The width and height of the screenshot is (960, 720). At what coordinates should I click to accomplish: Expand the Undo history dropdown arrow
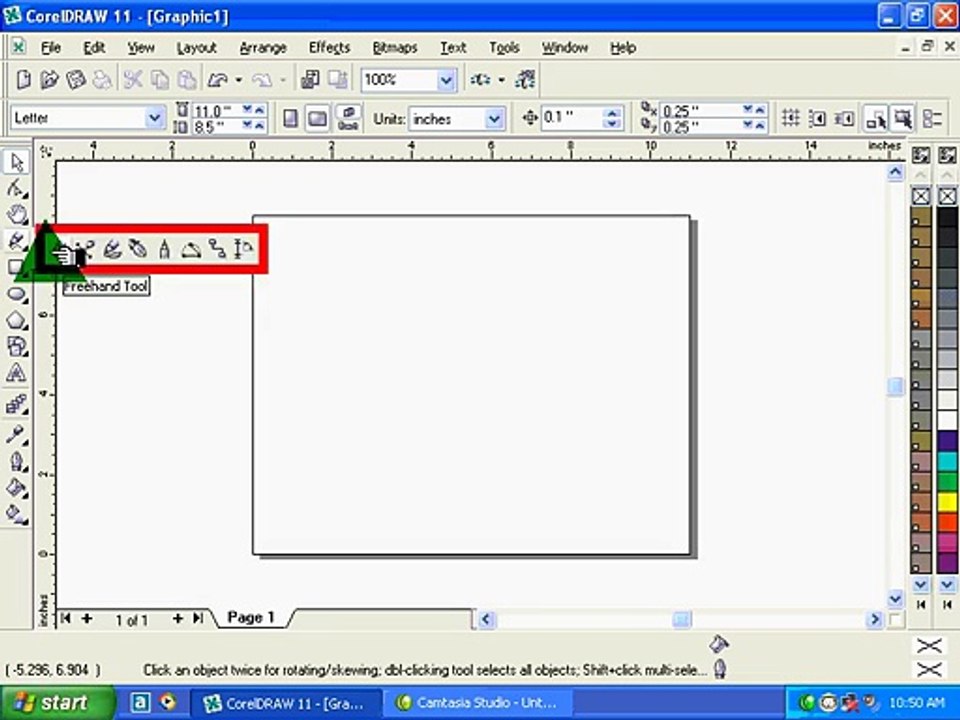pyautogui.click(x=239, y=80)
